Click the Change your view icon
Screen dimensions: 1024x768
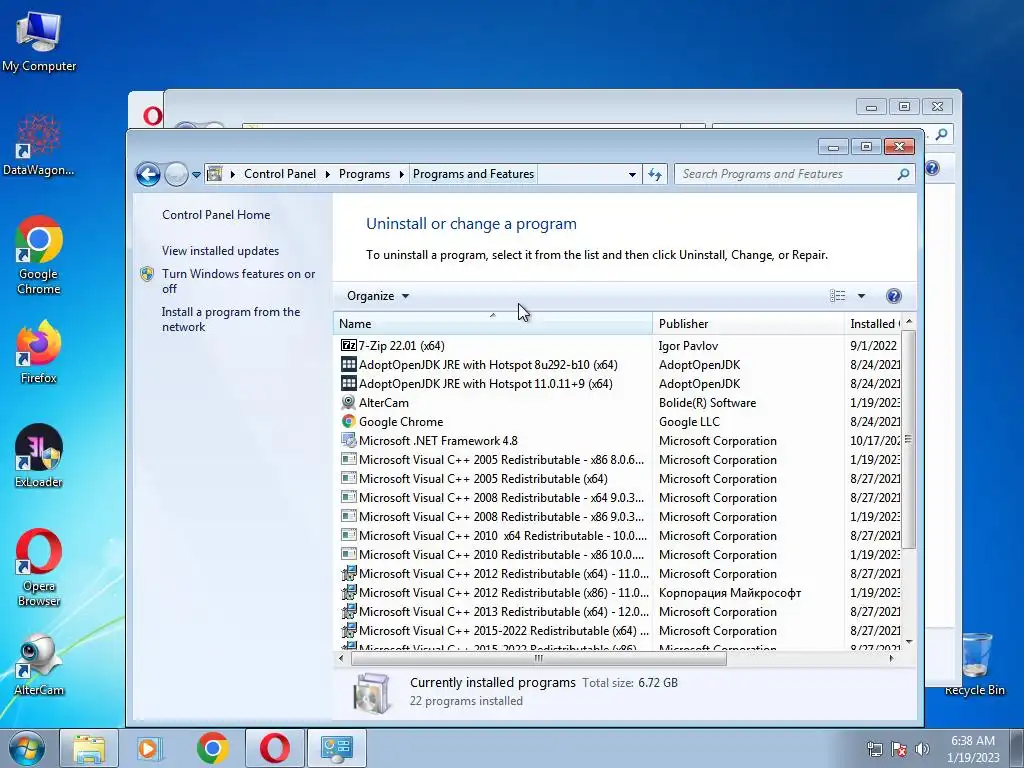point(837,296)
